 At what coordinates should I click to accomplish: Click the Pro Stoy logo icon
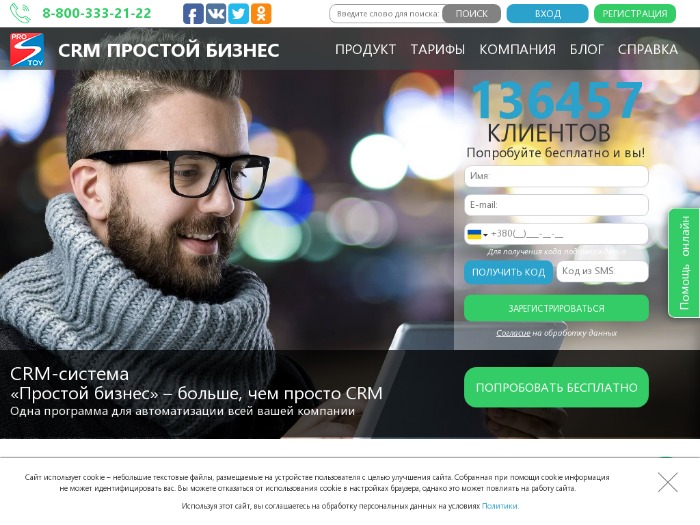click(x=27, y=50)
